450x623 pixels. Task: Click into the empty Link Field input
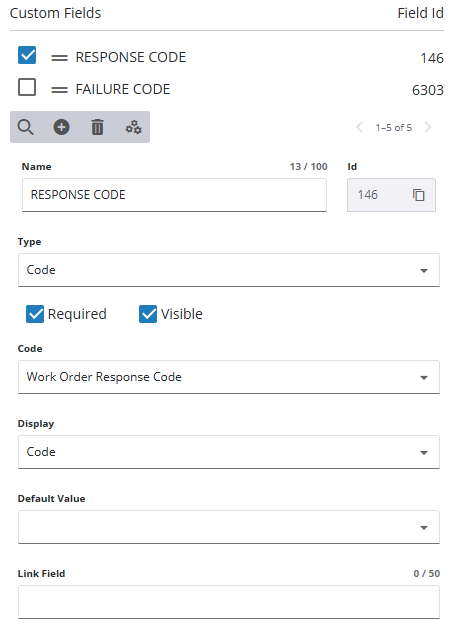tap(229, 602)
